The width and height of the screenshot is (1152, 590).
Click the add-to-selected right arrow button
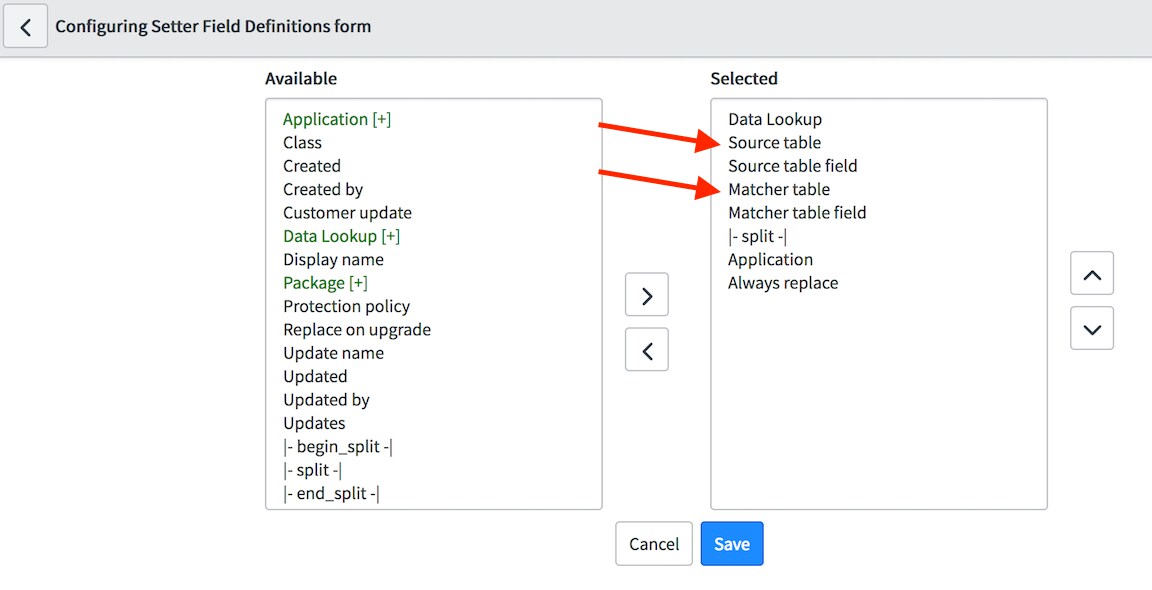point(647,295)
